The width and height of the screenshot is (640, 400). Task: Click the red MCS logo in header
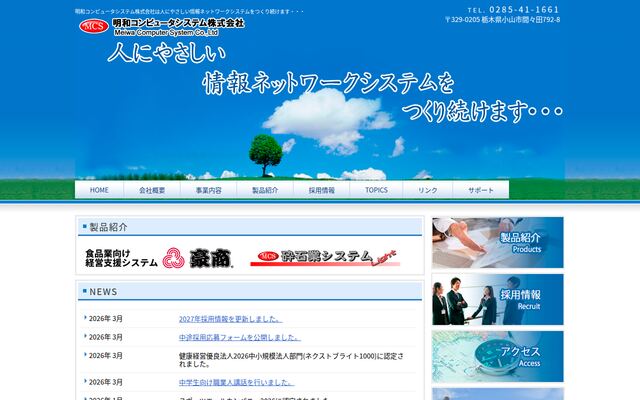point(94,26)
